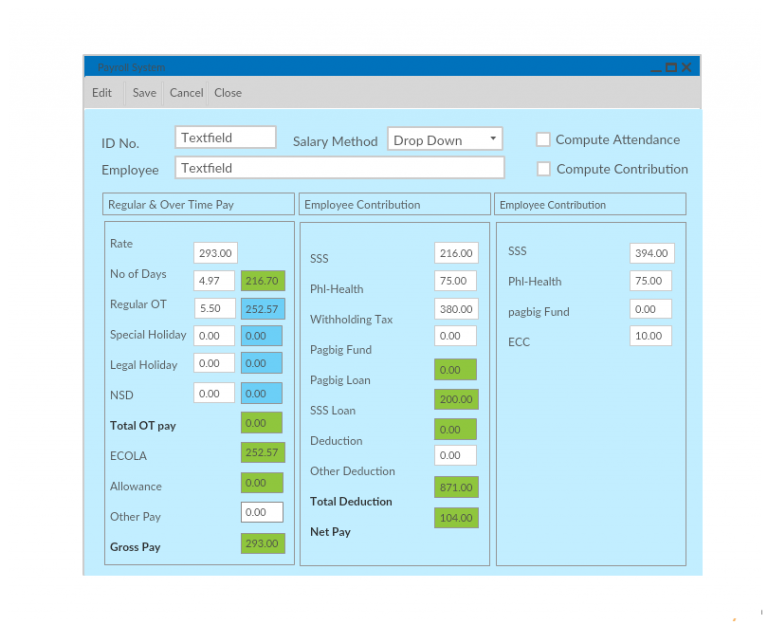Click the ECC field showing 10.00
This screenshot has width=768, height=625.
[650, 336]
